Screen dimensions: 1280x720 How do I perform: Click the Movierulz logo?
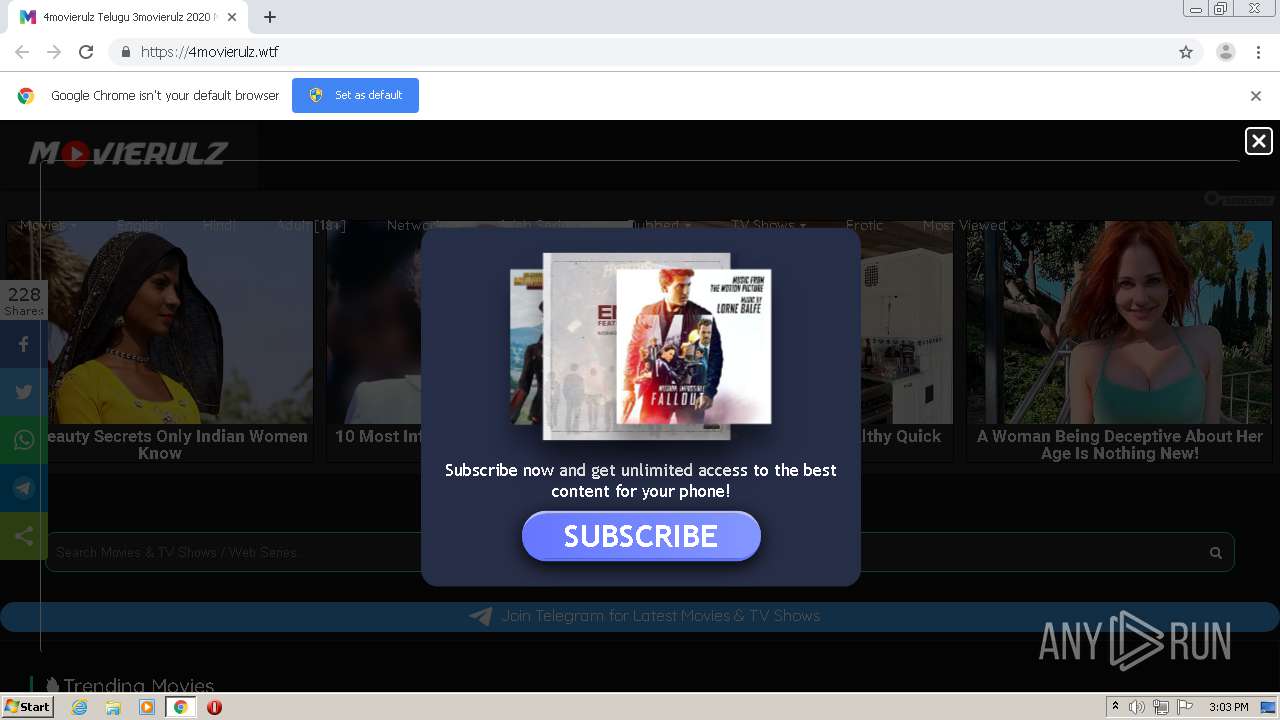(128, 153)
